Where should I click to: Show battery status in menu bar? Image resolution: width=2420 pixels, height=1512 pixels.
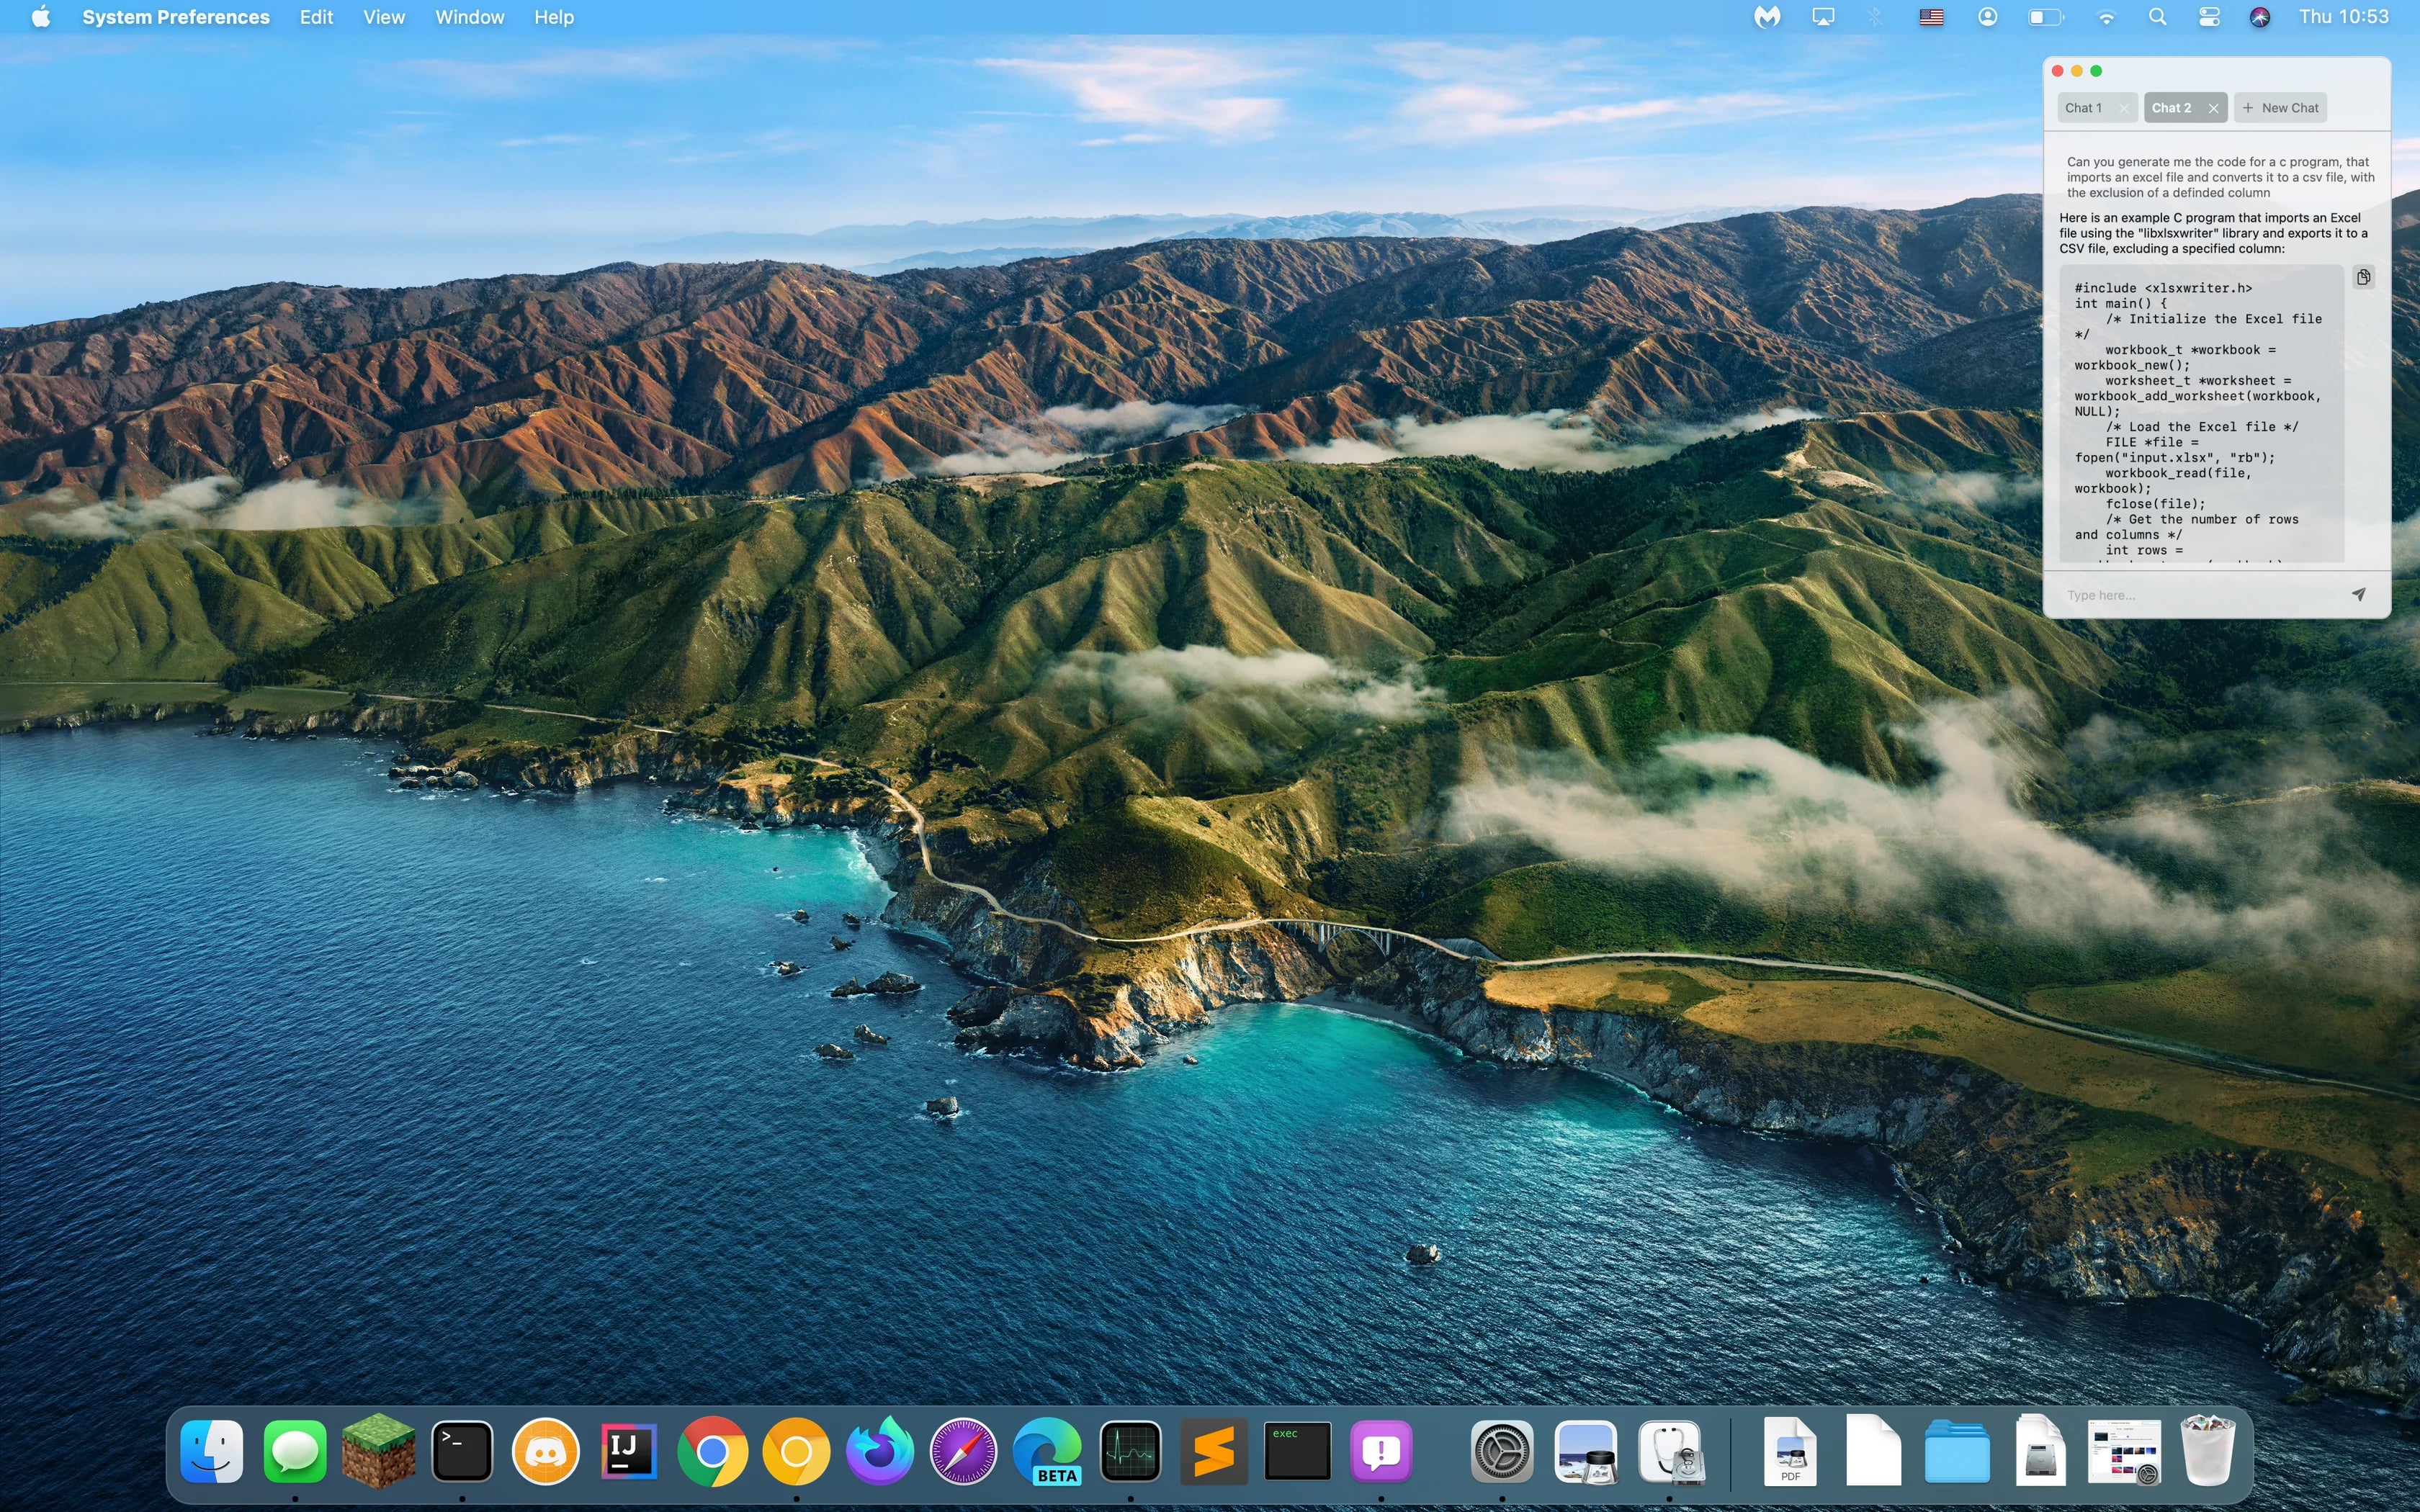[x=2045, y=17]
